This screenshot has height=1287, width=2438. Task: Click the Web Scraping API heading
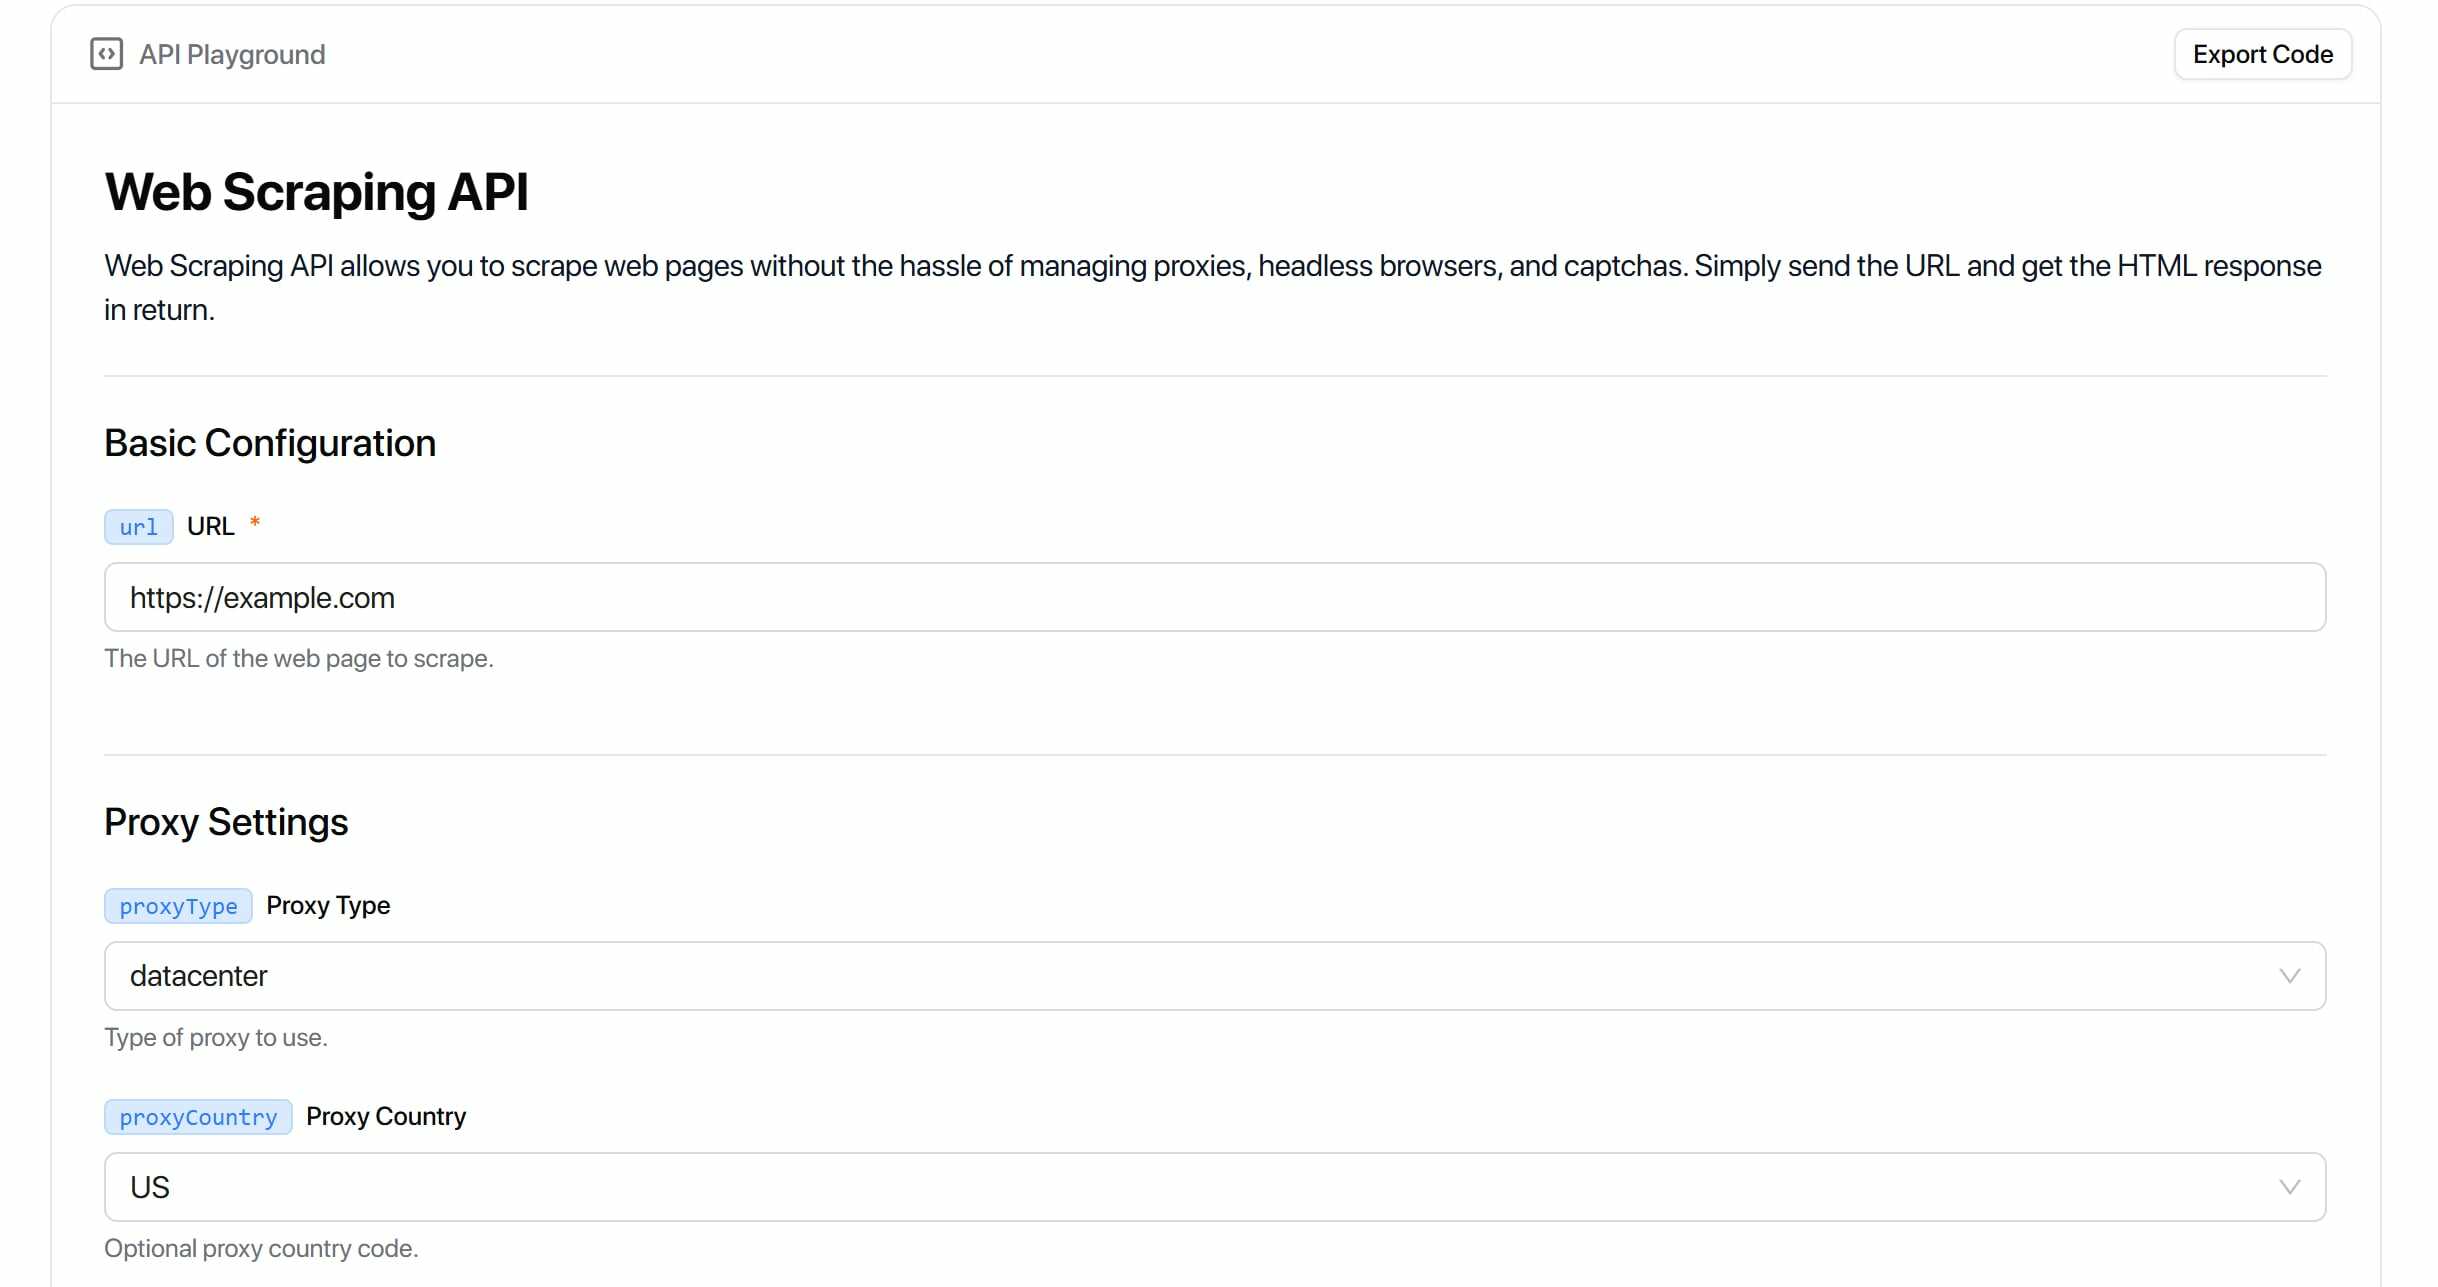[316, 192]
